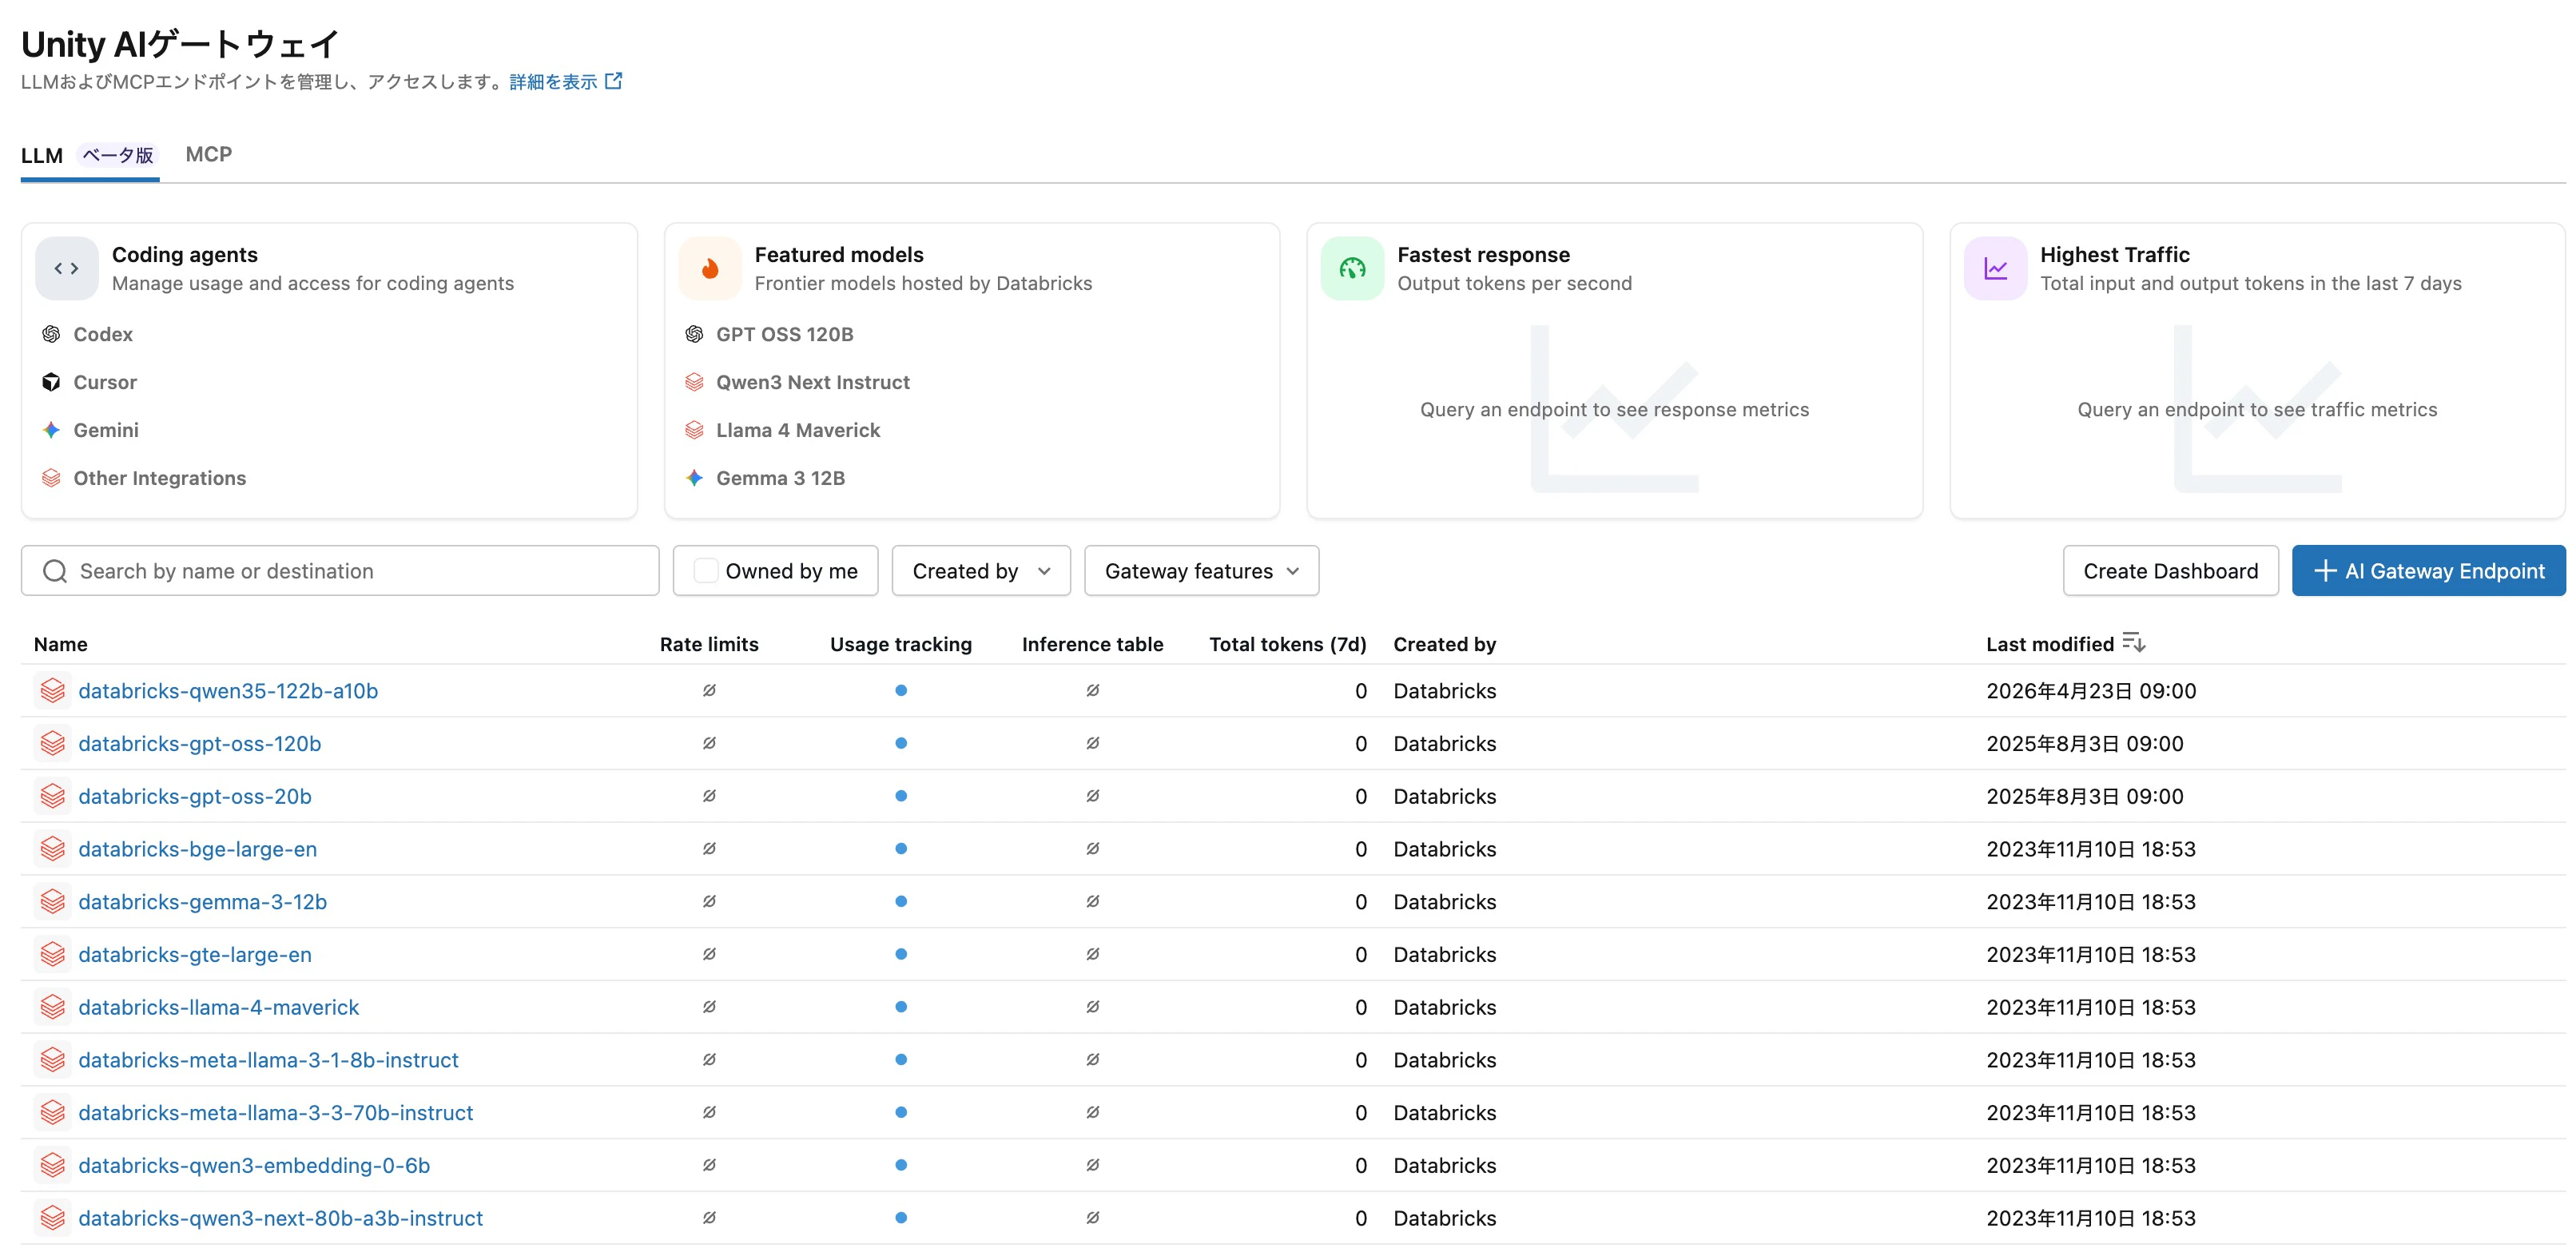The height and width of the screenshot is (1256, 2576).
Task: Open the databricks-gpt-oss-120b endpoint
Action: click(200, 744)
